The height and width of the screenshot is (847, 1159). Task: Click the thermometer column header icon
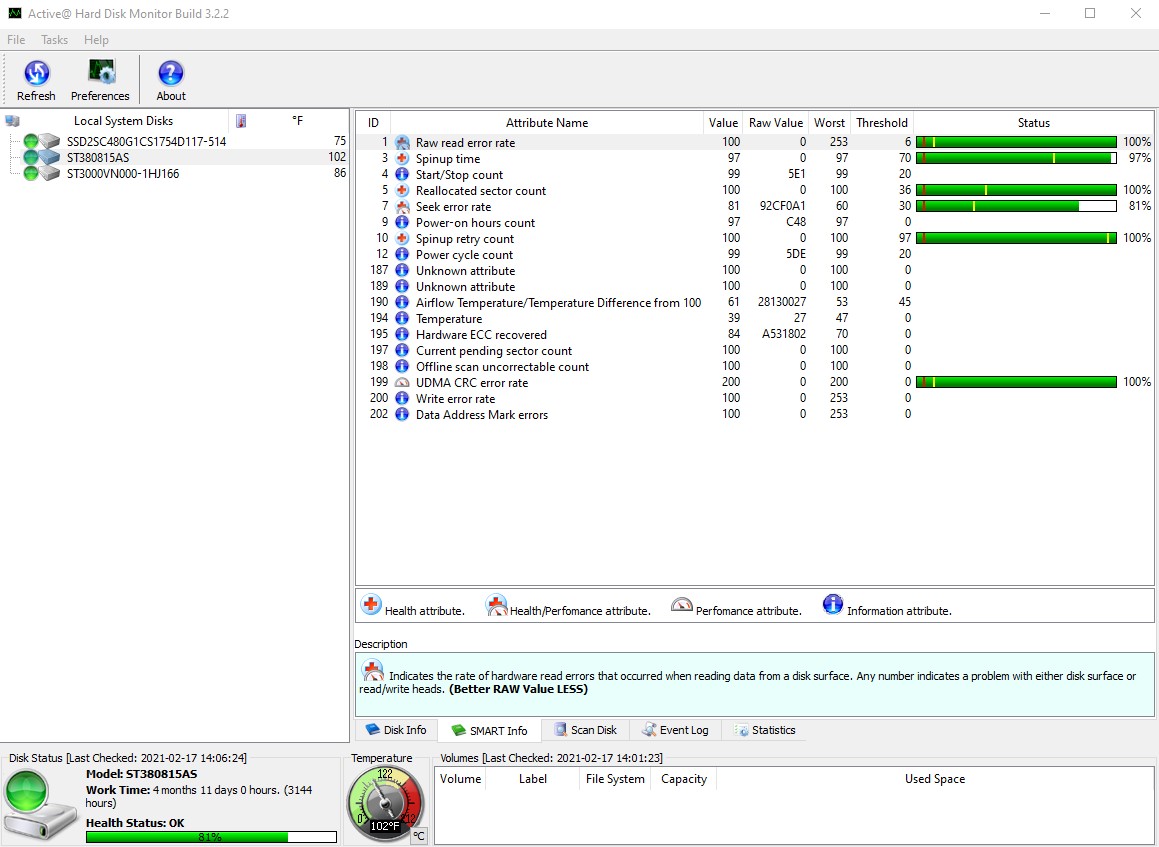(x=241, y=121)
